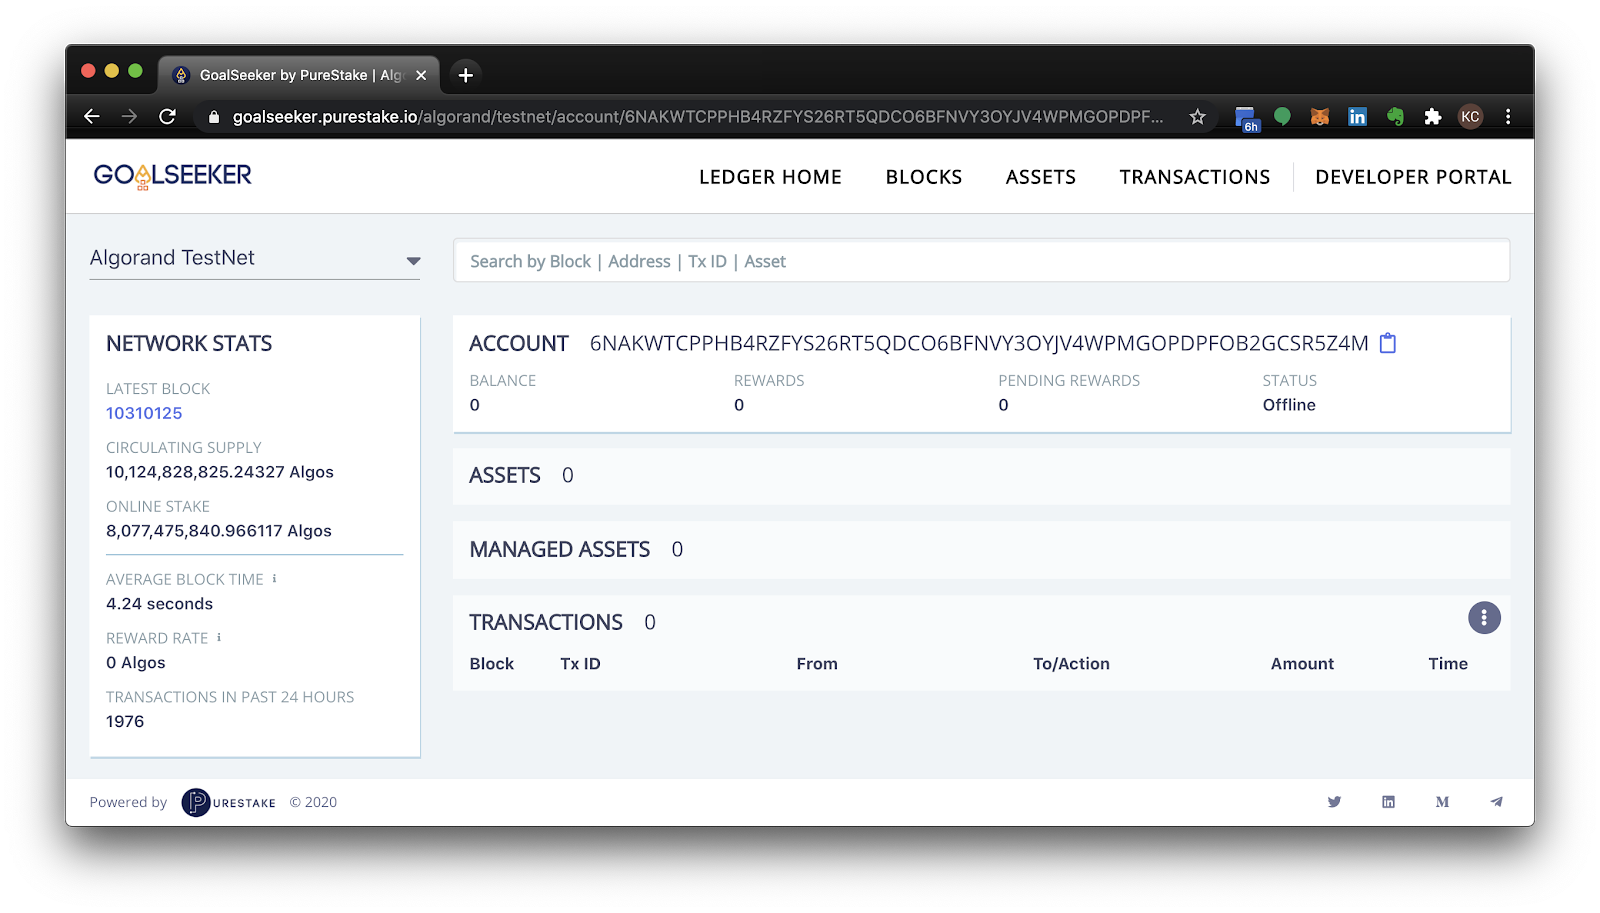Bookmark the page with the star icon
This screenshot has width=1600, height=913.
1197,116
